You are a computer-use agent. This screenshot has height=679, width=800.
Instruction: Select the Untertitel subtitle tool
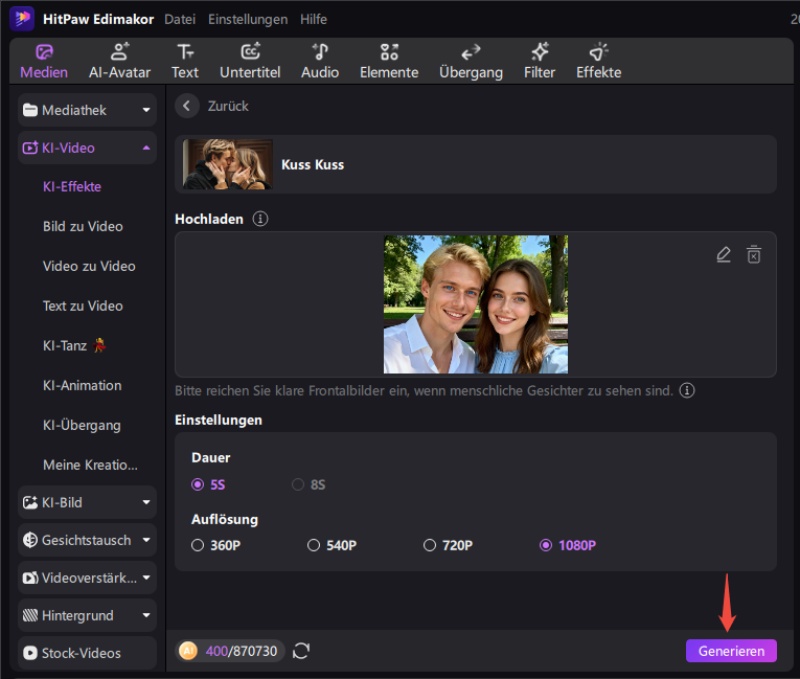coord(250,61)
